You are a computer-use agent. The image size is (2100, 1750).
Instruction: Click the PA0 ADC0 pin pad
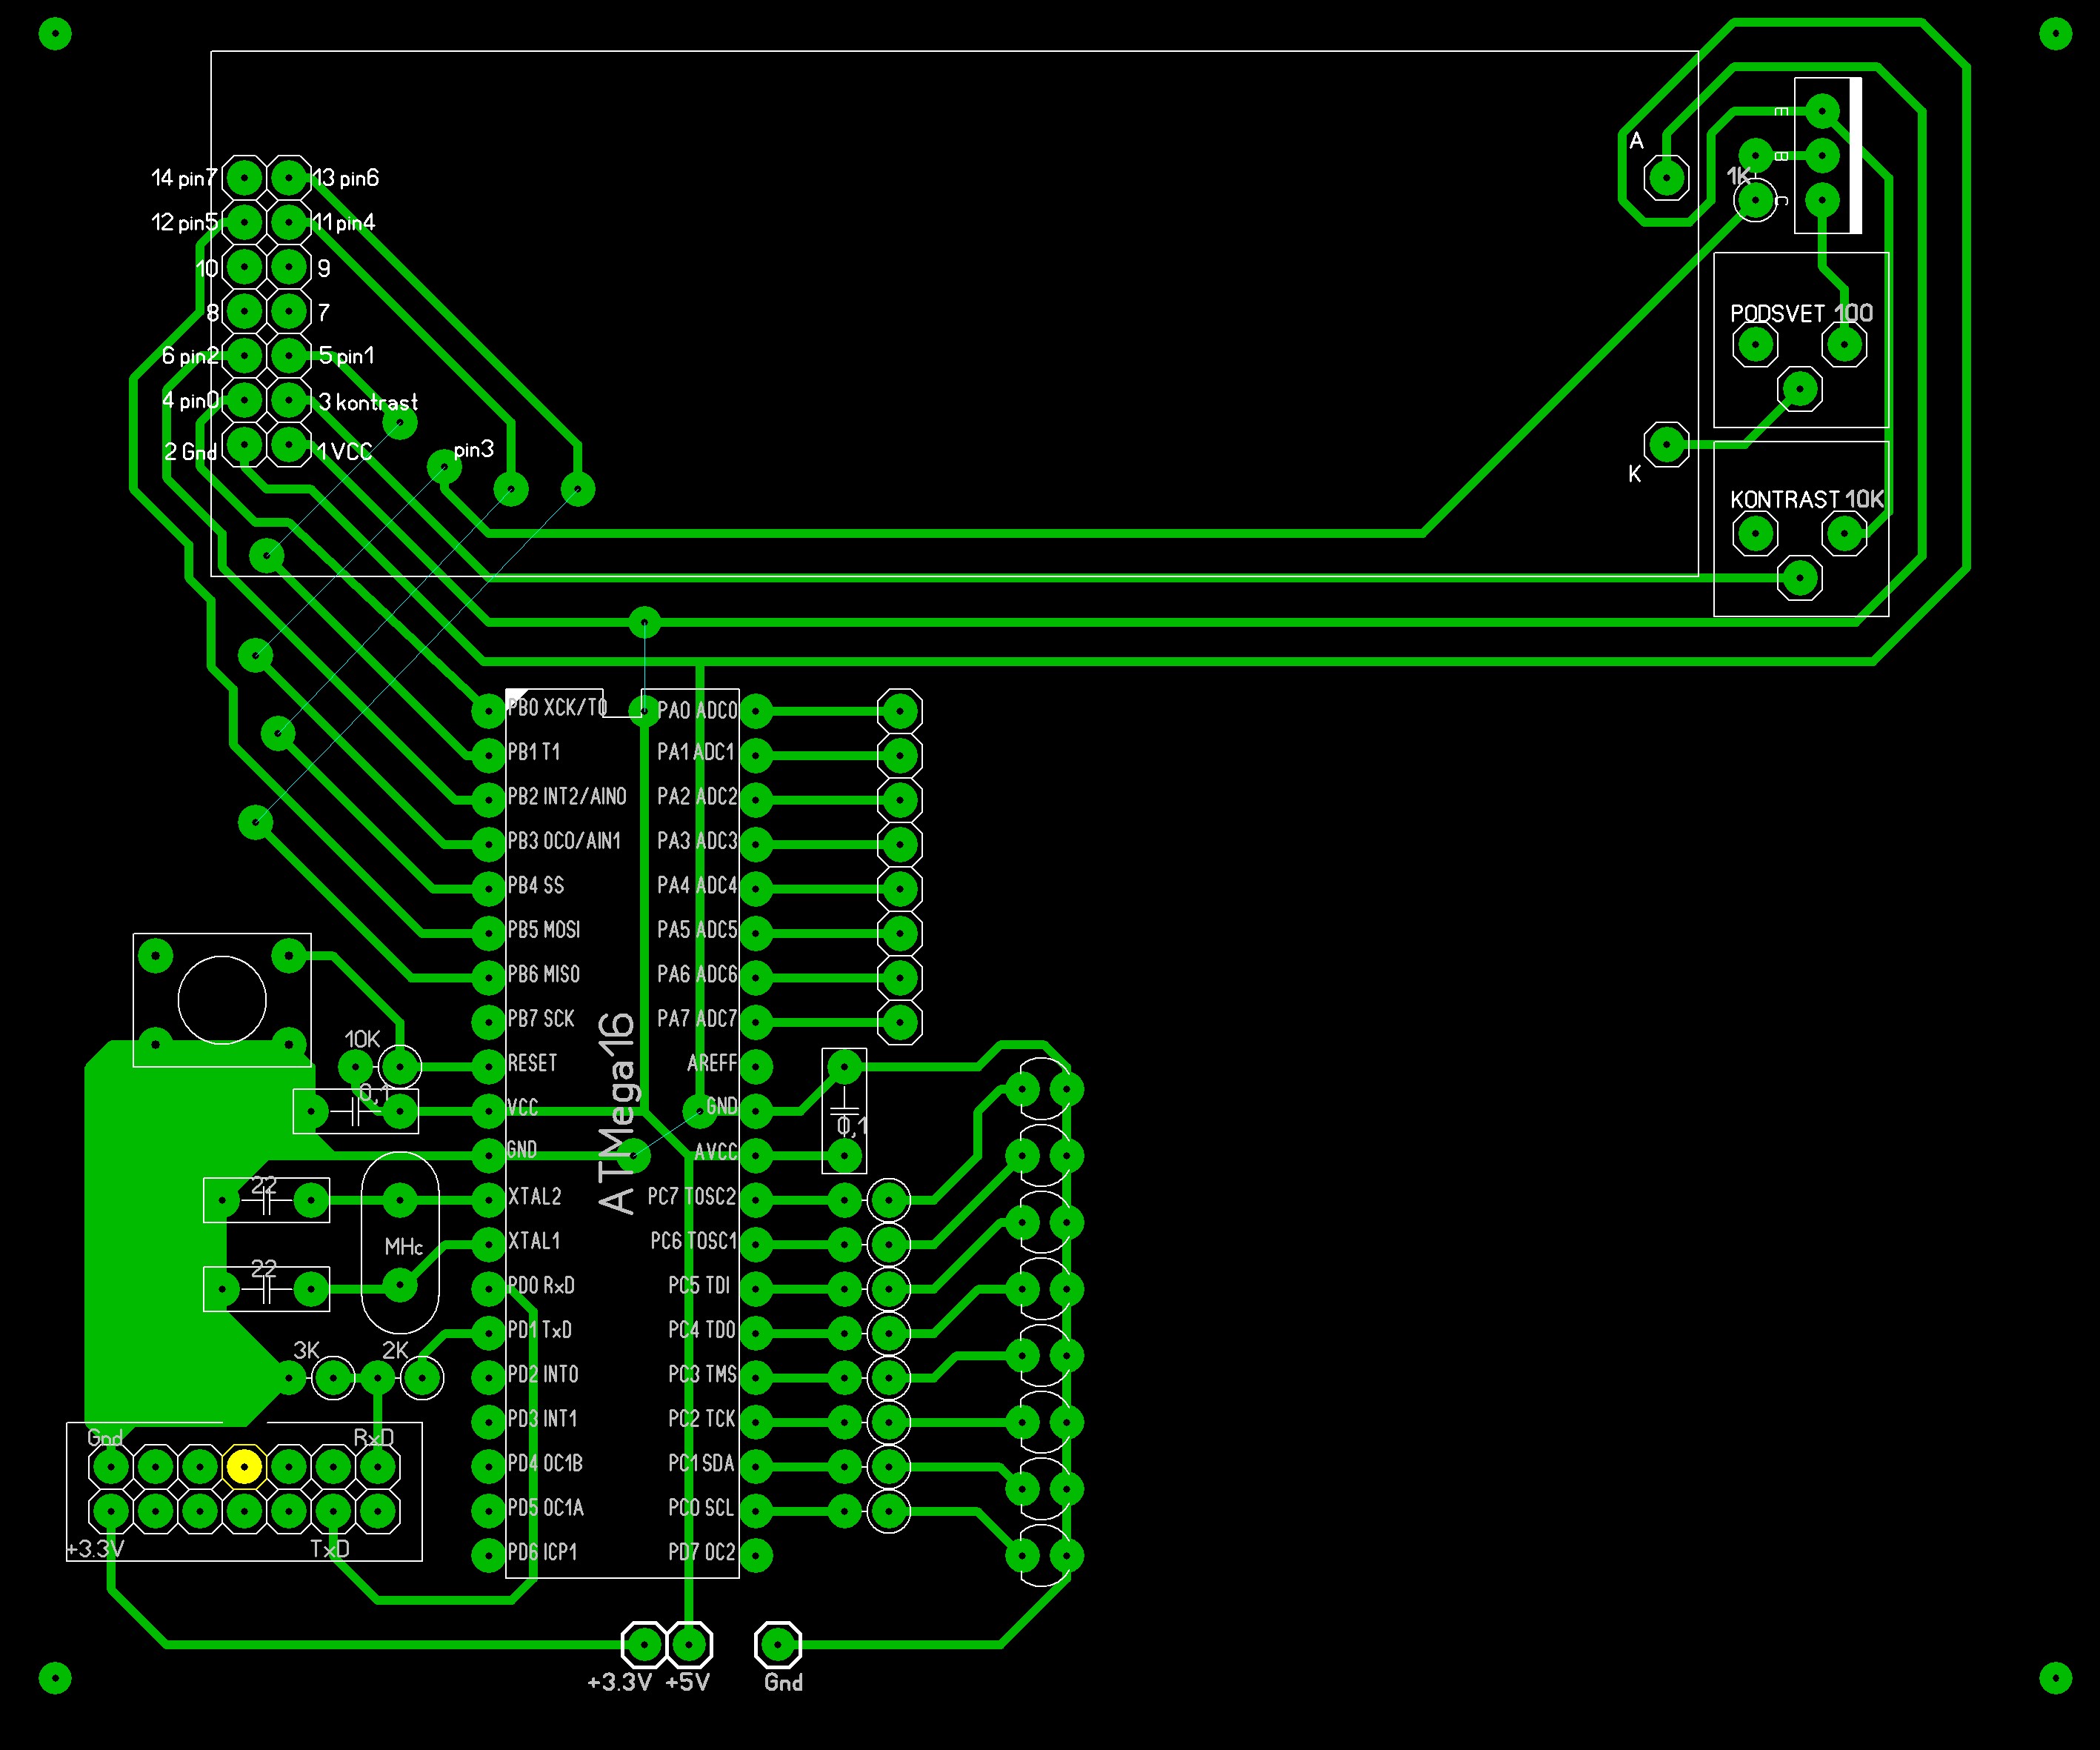tap(756, 711)
